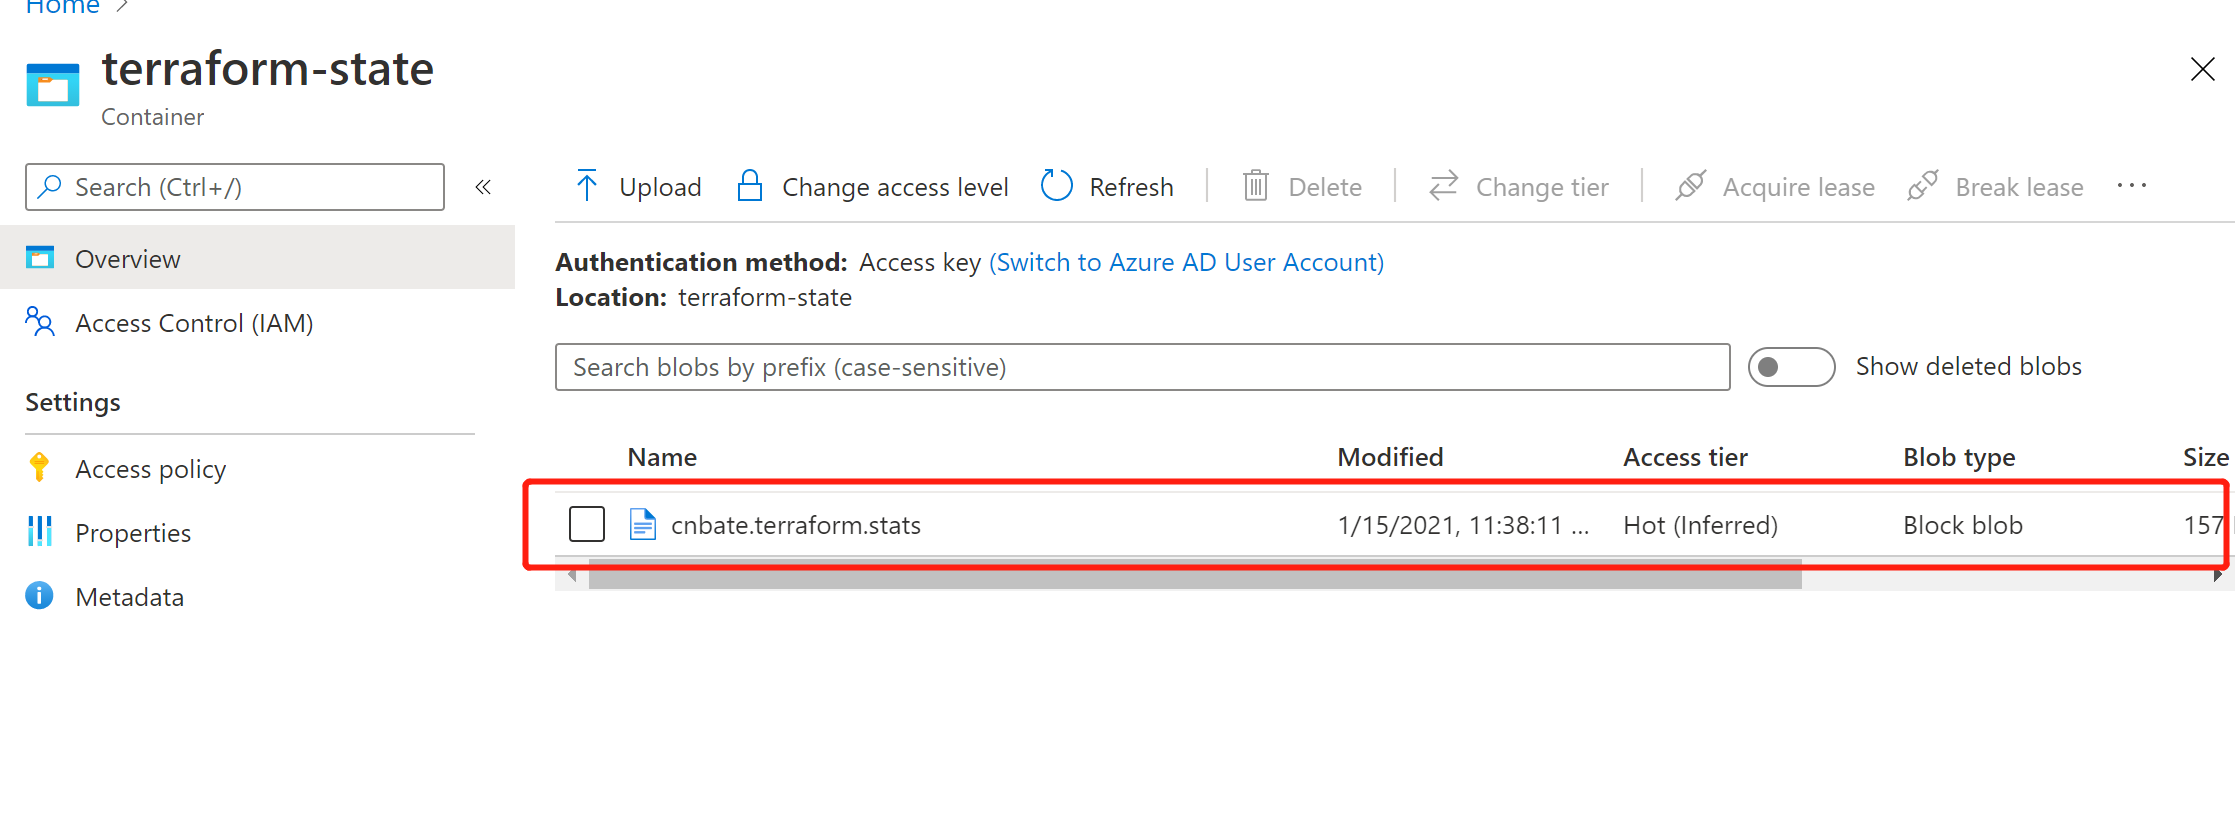
Task: Click the Metadata info icon
Action: click(39, 595)
